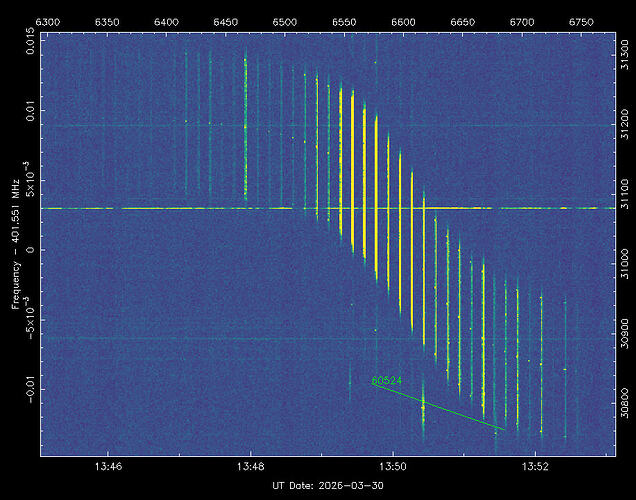Select the 0 frequency offset tick label

coord(30,250)
